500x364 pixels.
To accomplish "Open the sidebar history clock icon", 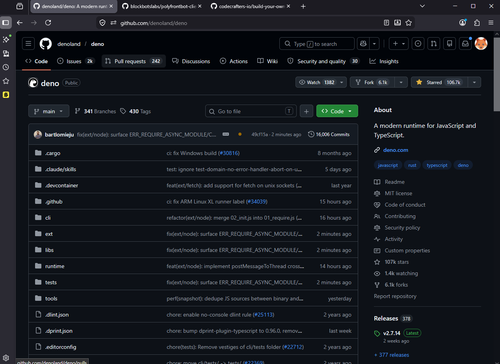I will coord(6,67).
